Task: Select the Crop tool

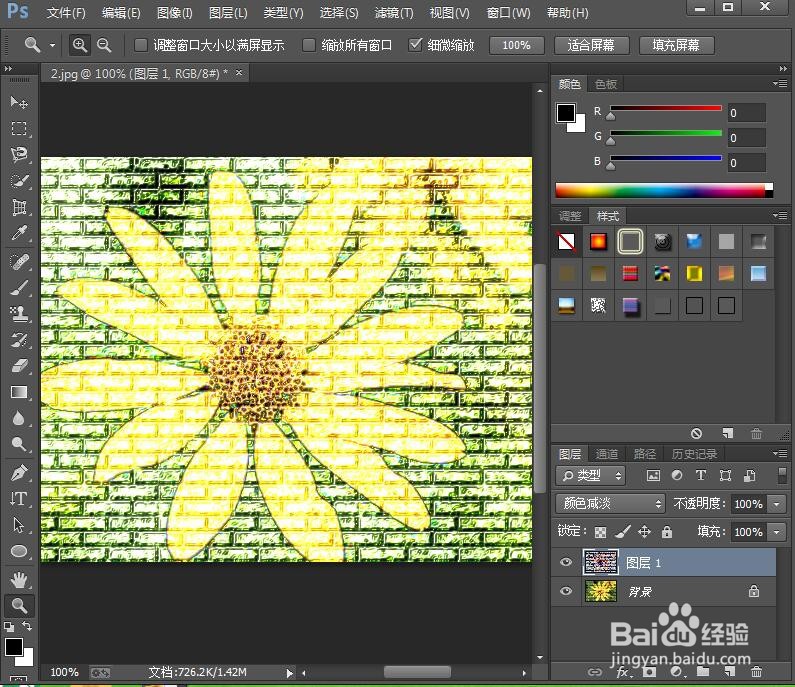Action: 19,207
